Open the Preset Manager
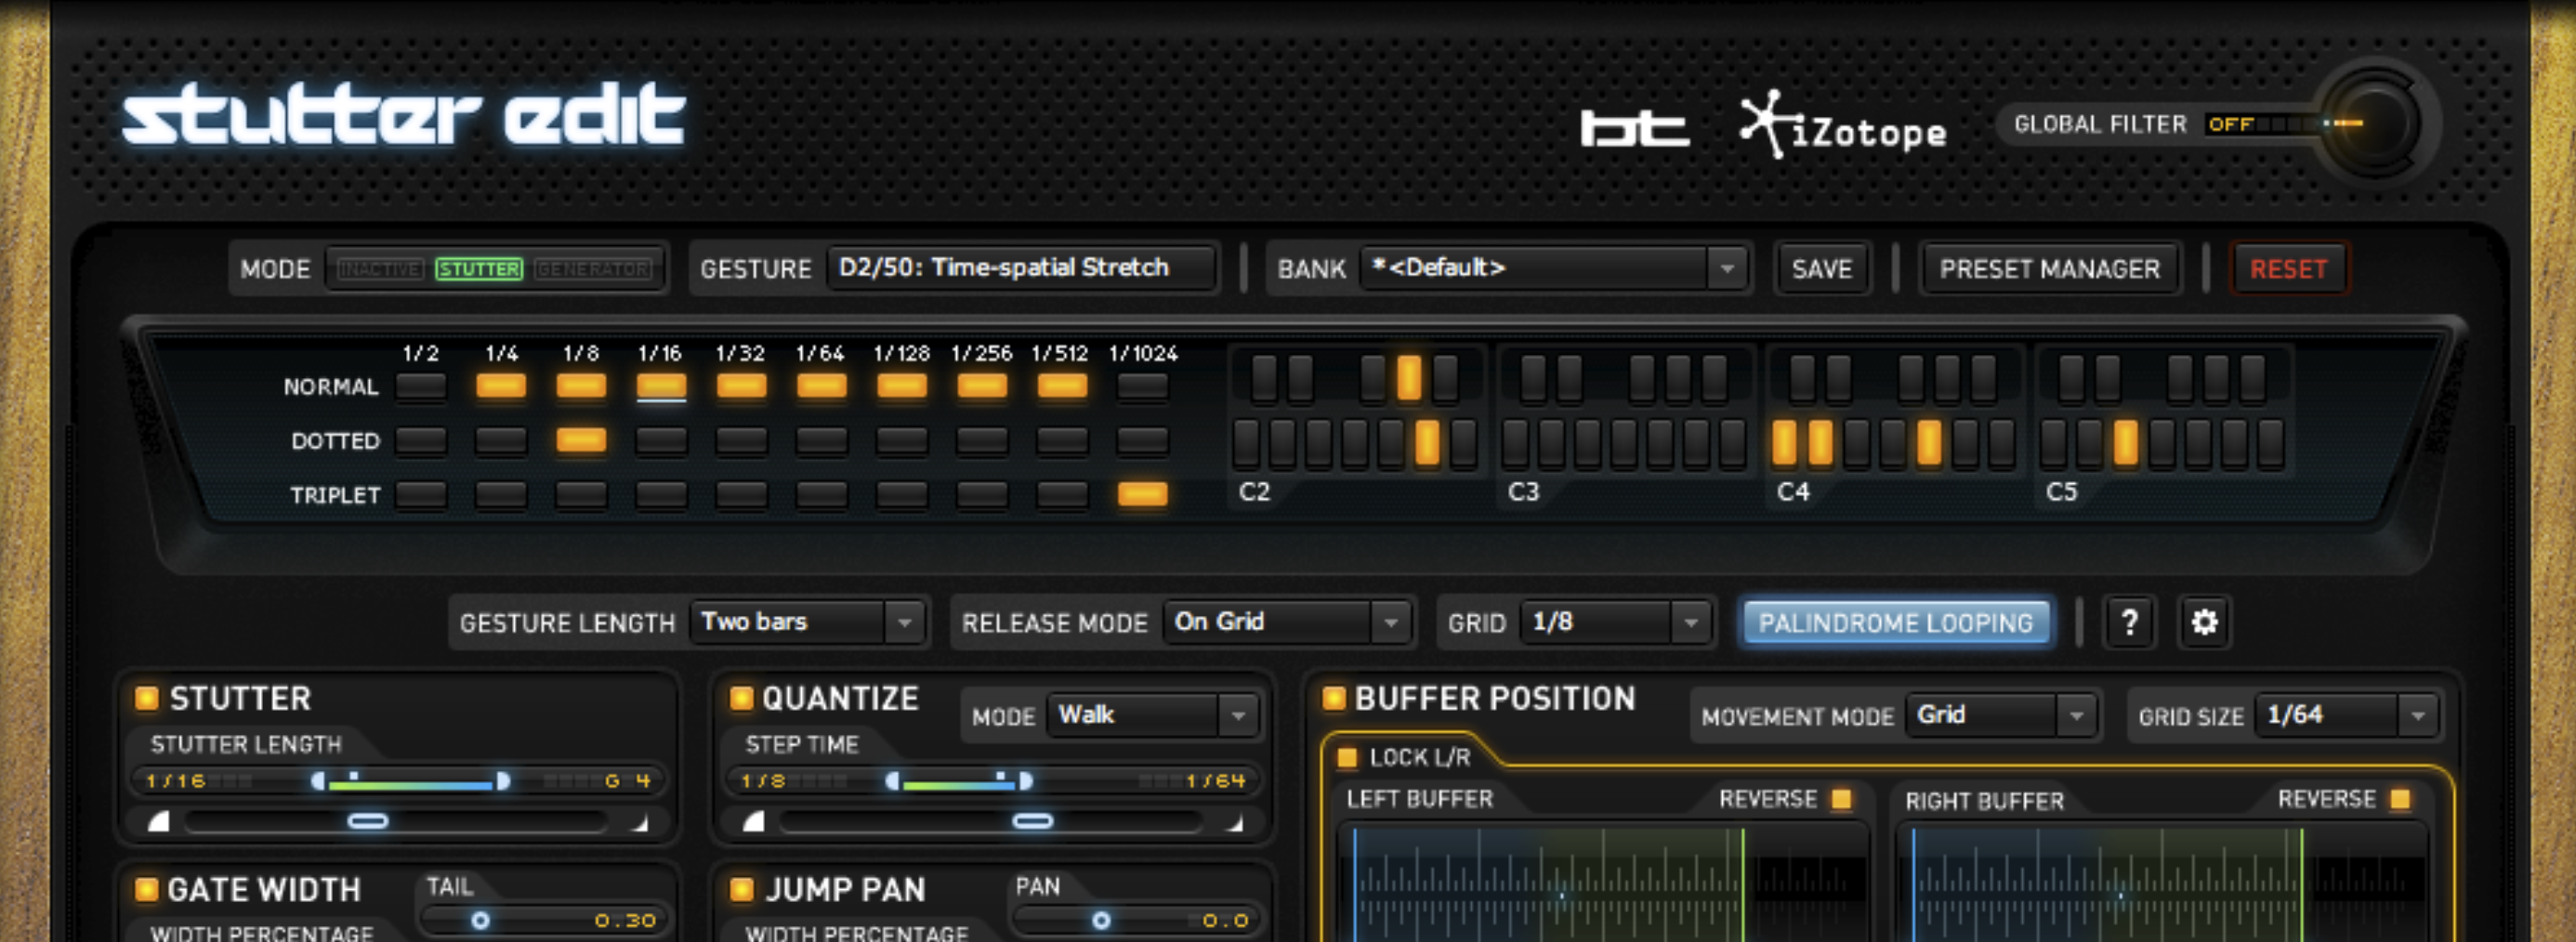This screenshot has height=942, width=2576. [2049, 269]
